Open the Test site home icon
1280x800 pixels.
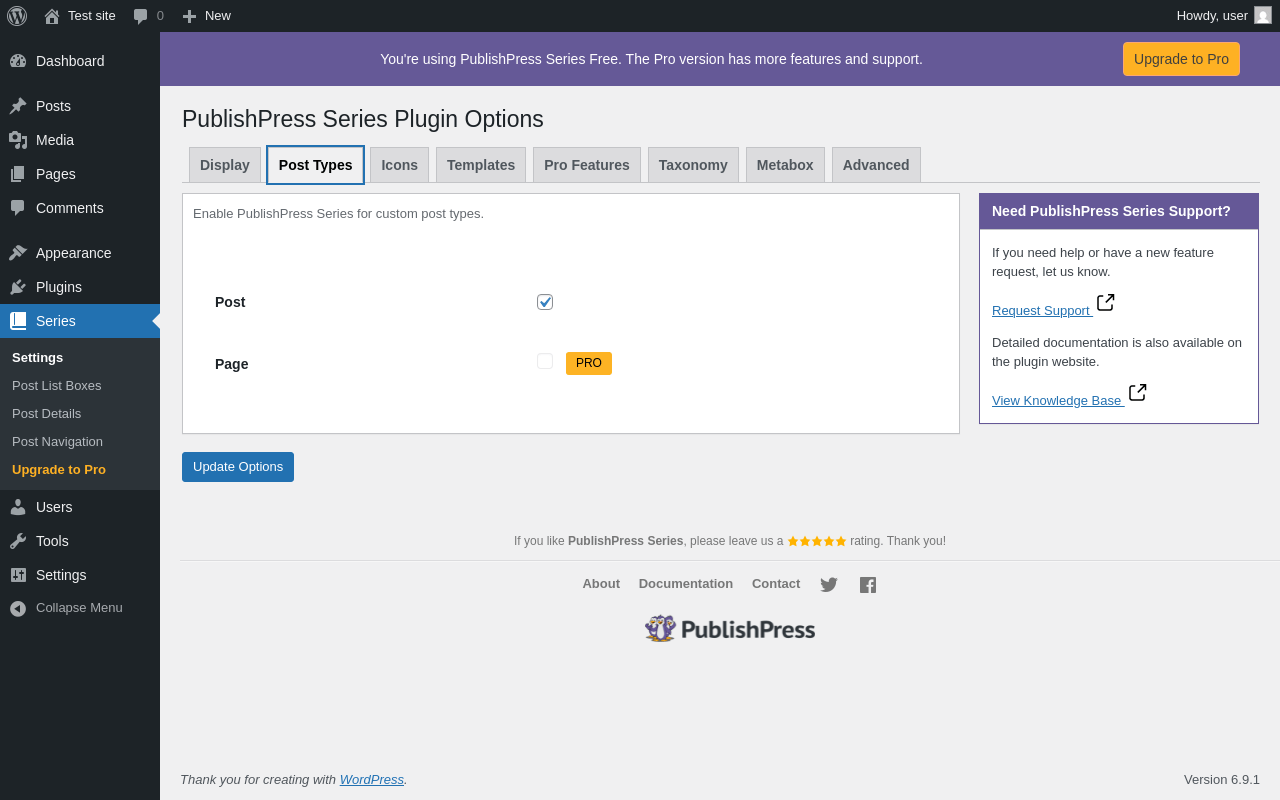pyautogui.click(x=52, y=16)
